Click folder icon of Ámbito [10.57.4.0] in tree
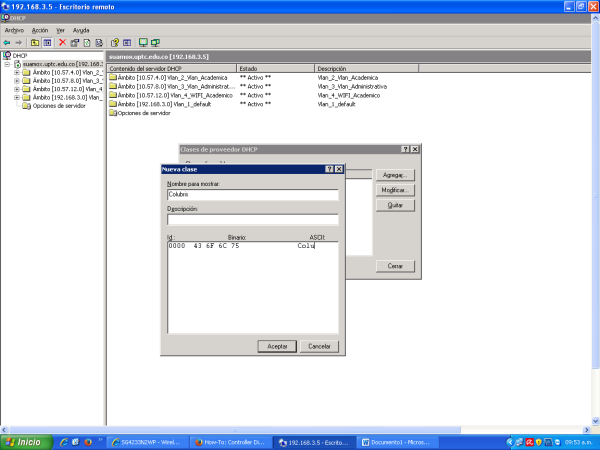 coord(26,72)
